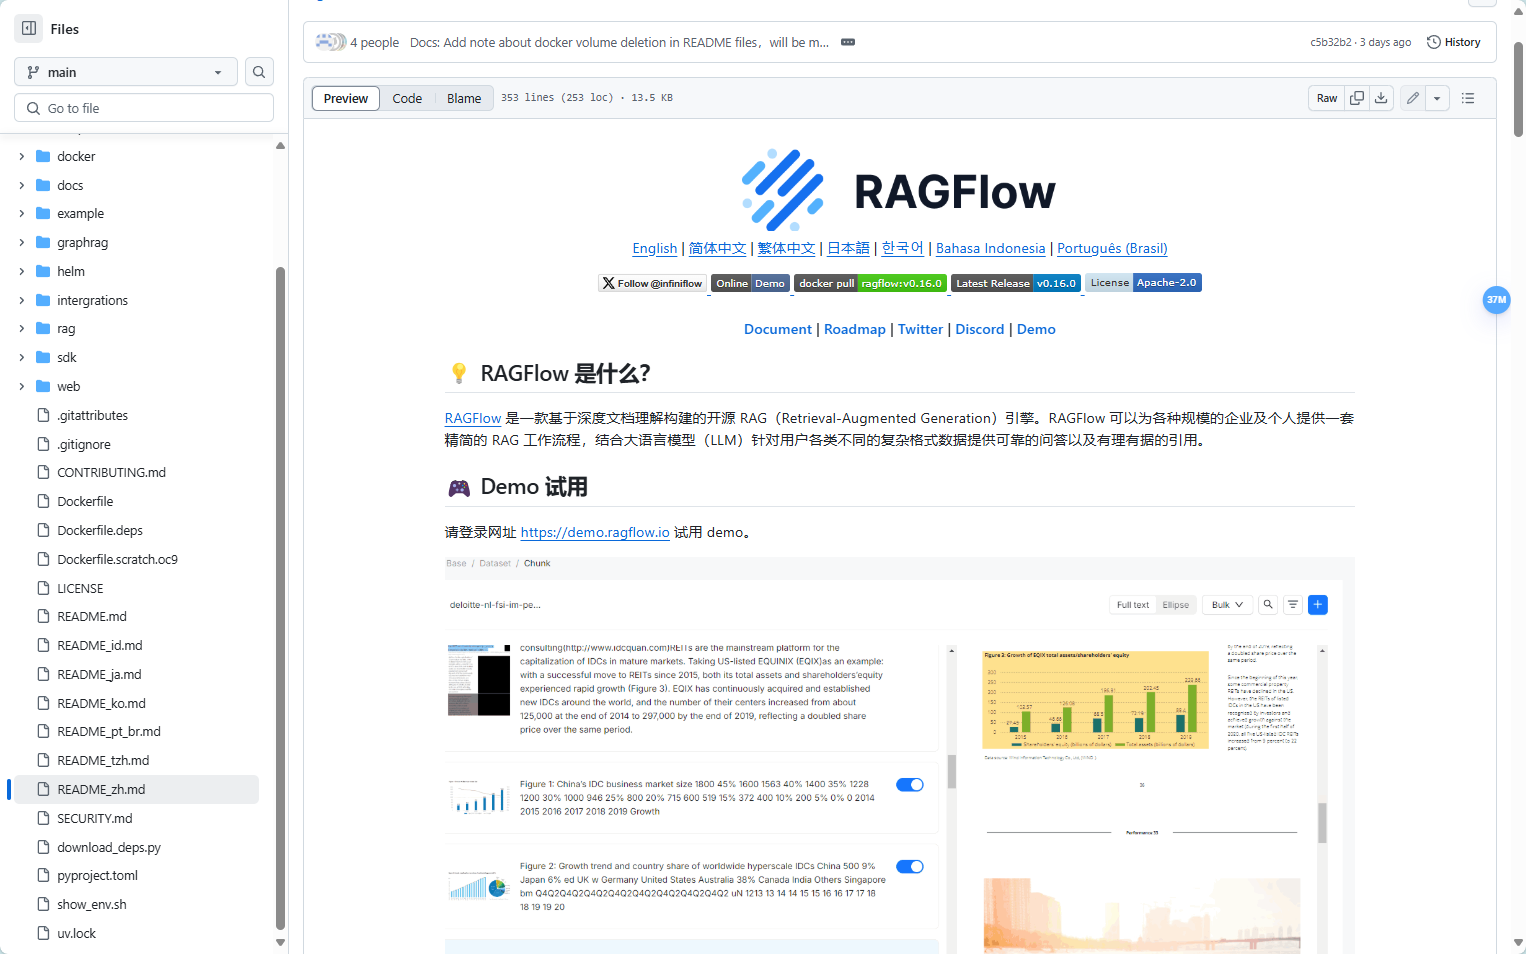Collapse the file tree side panel
The height and width of the screenshot is (954, 1526).
point(29,28)
